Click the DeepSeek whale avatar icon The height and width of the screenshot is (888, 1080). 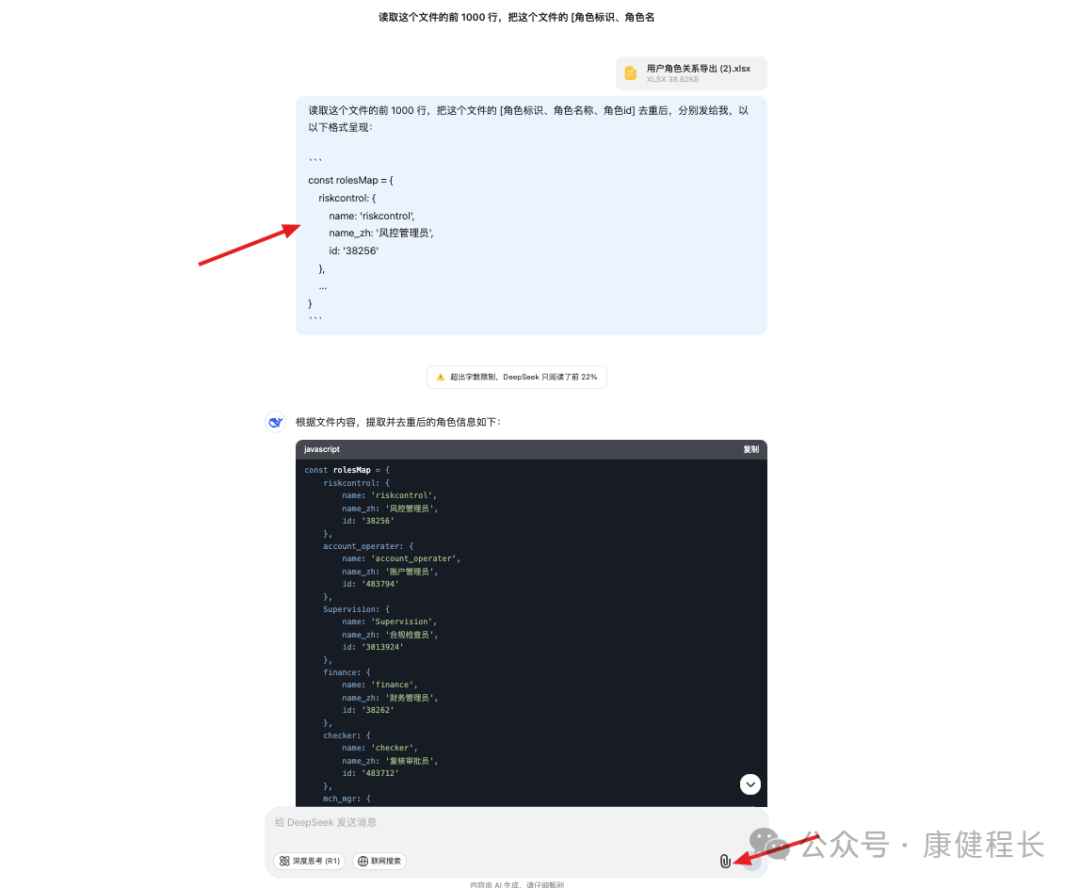tap(276, 422)
